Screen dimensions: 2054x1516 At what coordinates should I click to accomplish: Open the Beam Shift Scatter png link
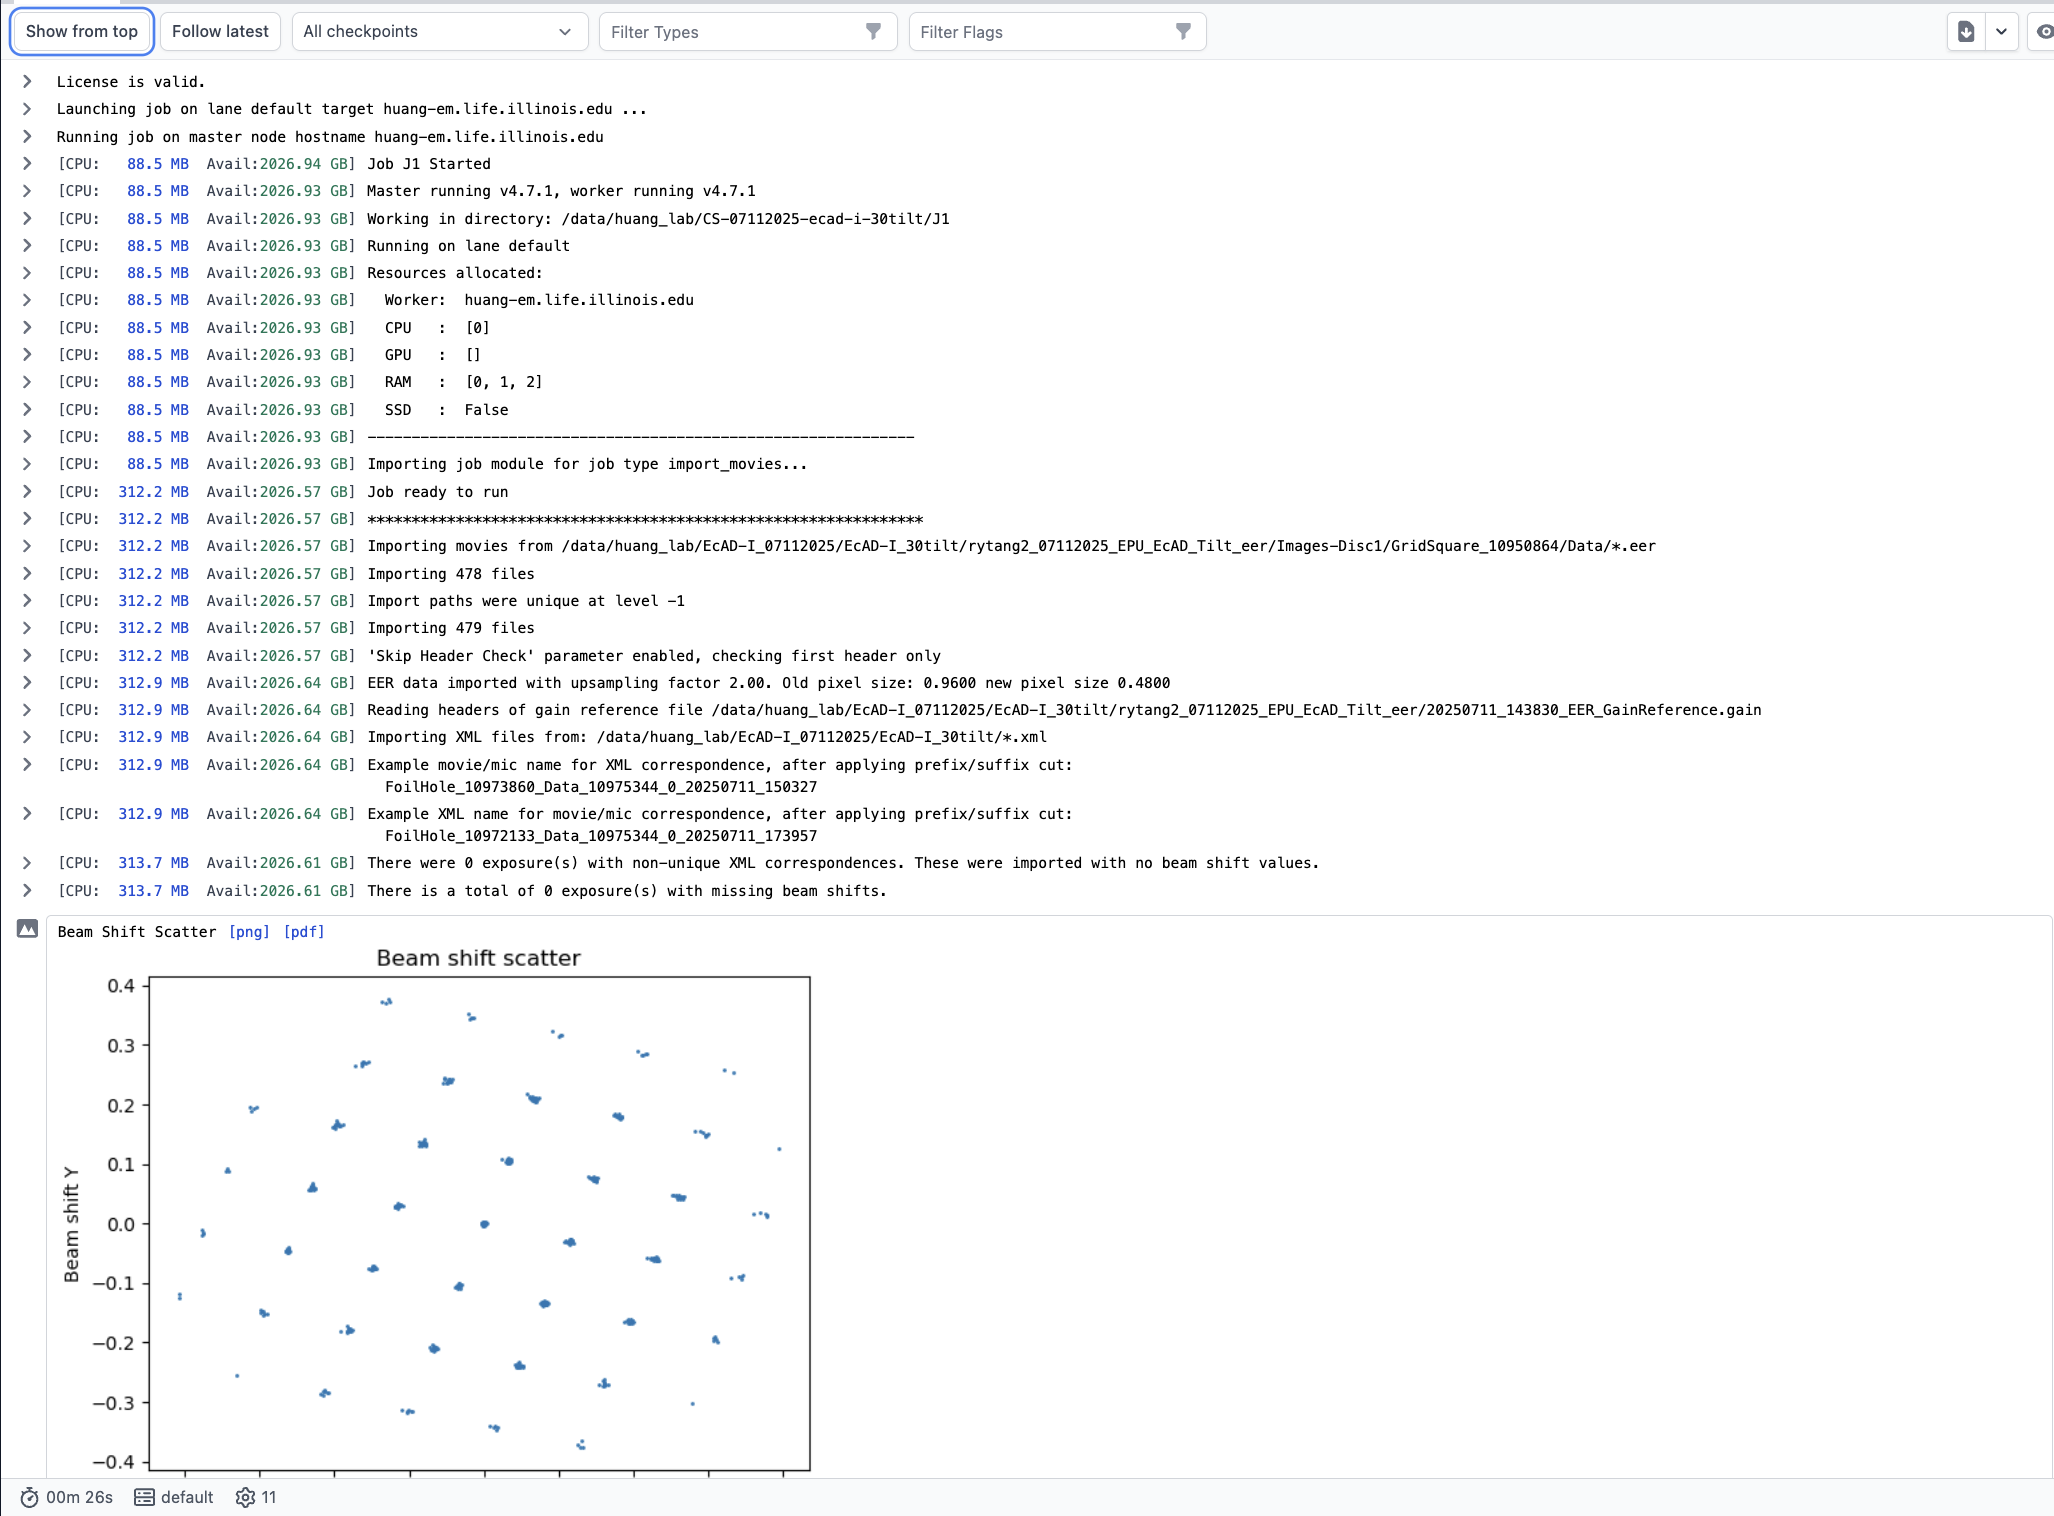pos(249,932)
